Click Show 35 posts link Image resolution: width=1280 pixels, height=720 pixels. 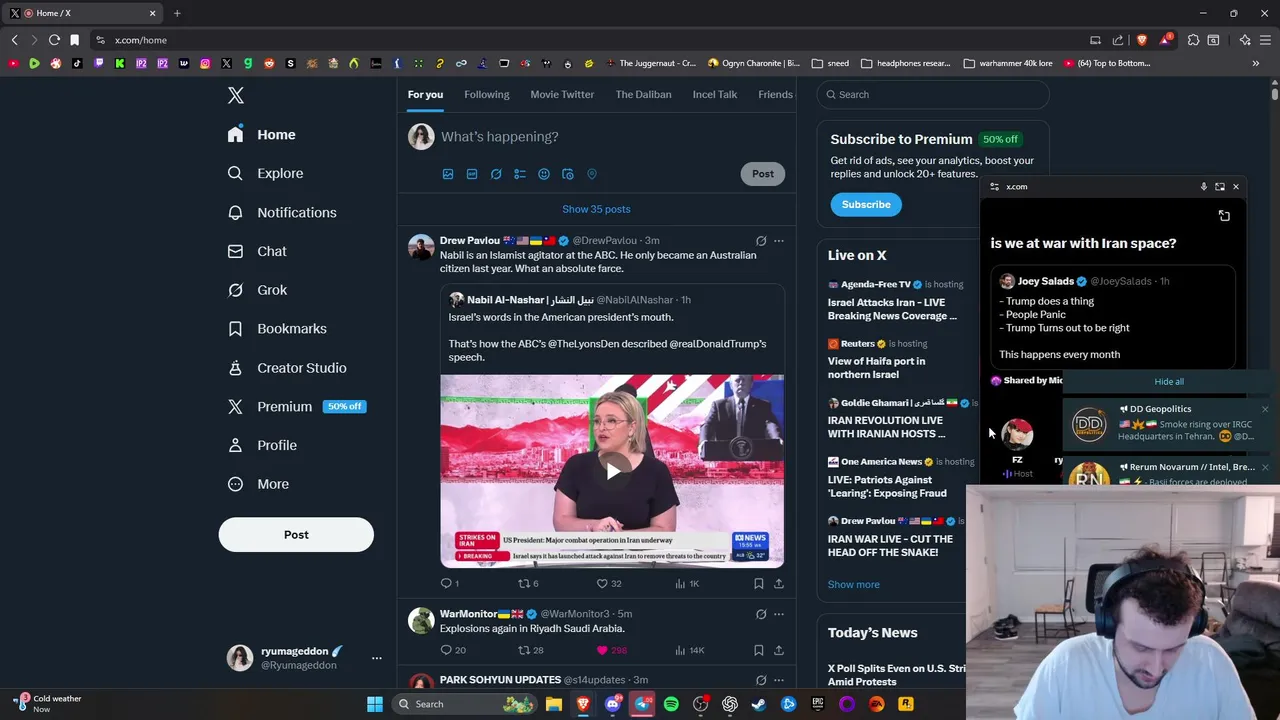tap(596, 209)
